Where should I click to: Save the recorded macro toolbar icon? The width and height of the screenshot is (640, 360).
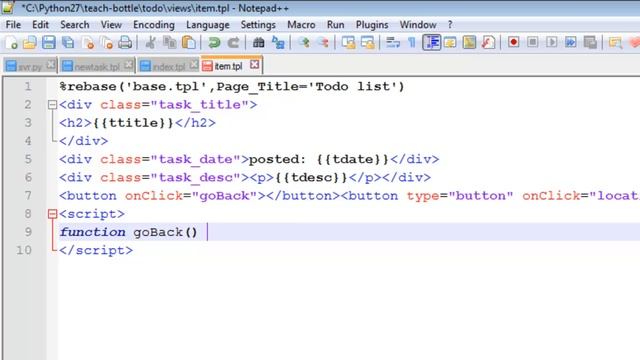590,42
